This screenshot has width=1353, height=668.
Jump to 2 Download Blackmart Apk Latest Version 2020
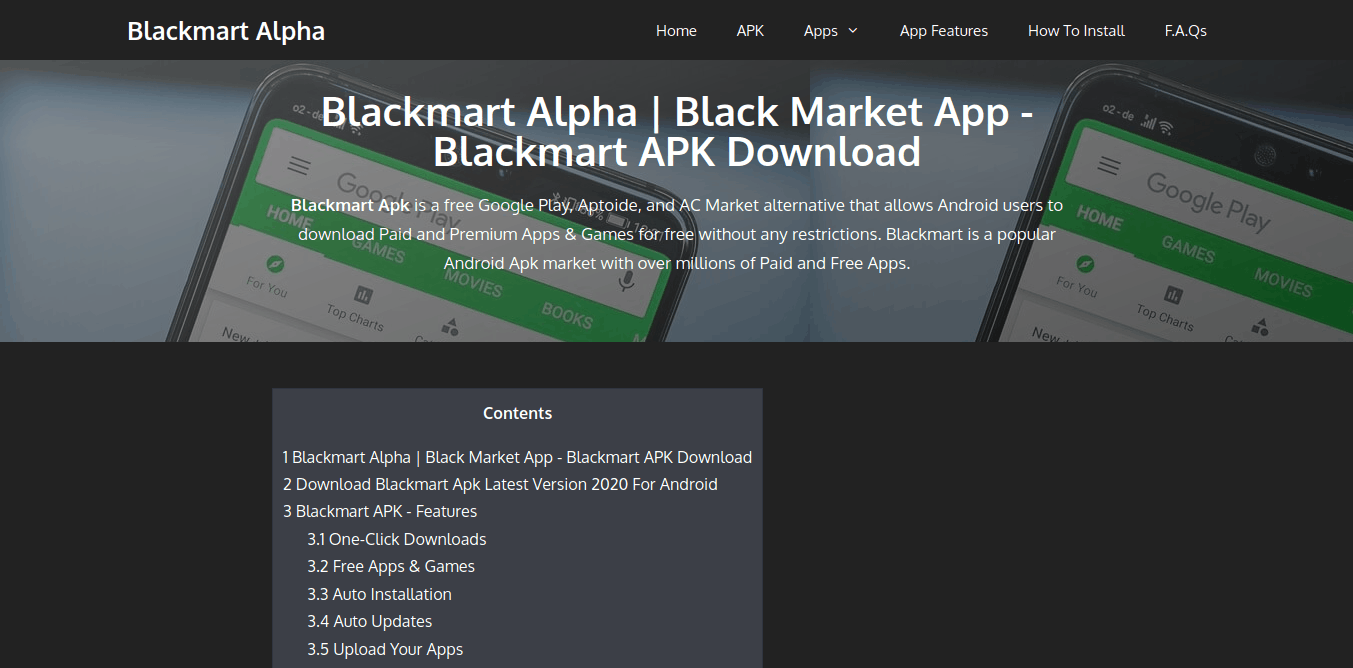500,484
